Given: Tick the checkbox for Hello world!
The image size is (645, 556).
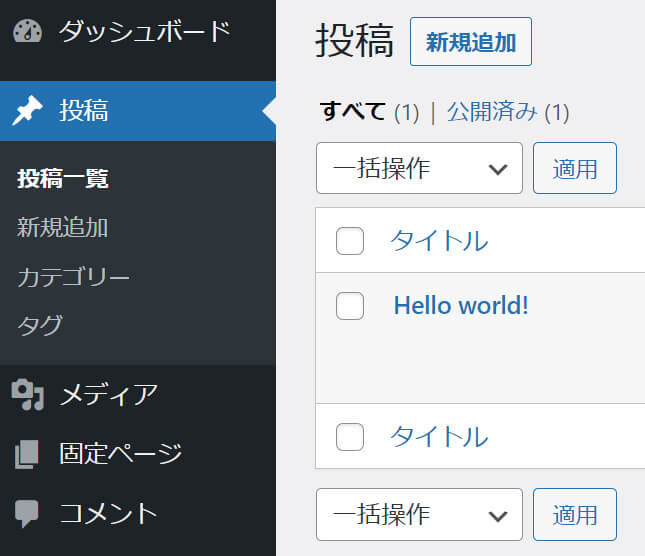Looking at the screenshot, I should tap(350, 306).
